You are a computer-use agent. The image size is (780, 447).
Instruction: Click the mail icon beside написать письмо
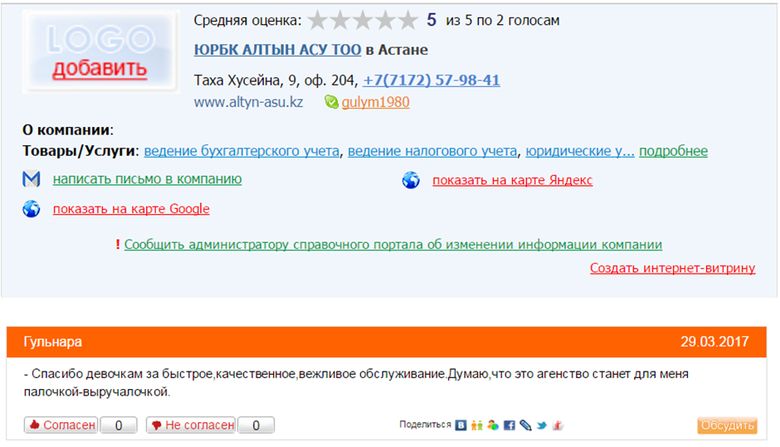click(x=31, y=179)
